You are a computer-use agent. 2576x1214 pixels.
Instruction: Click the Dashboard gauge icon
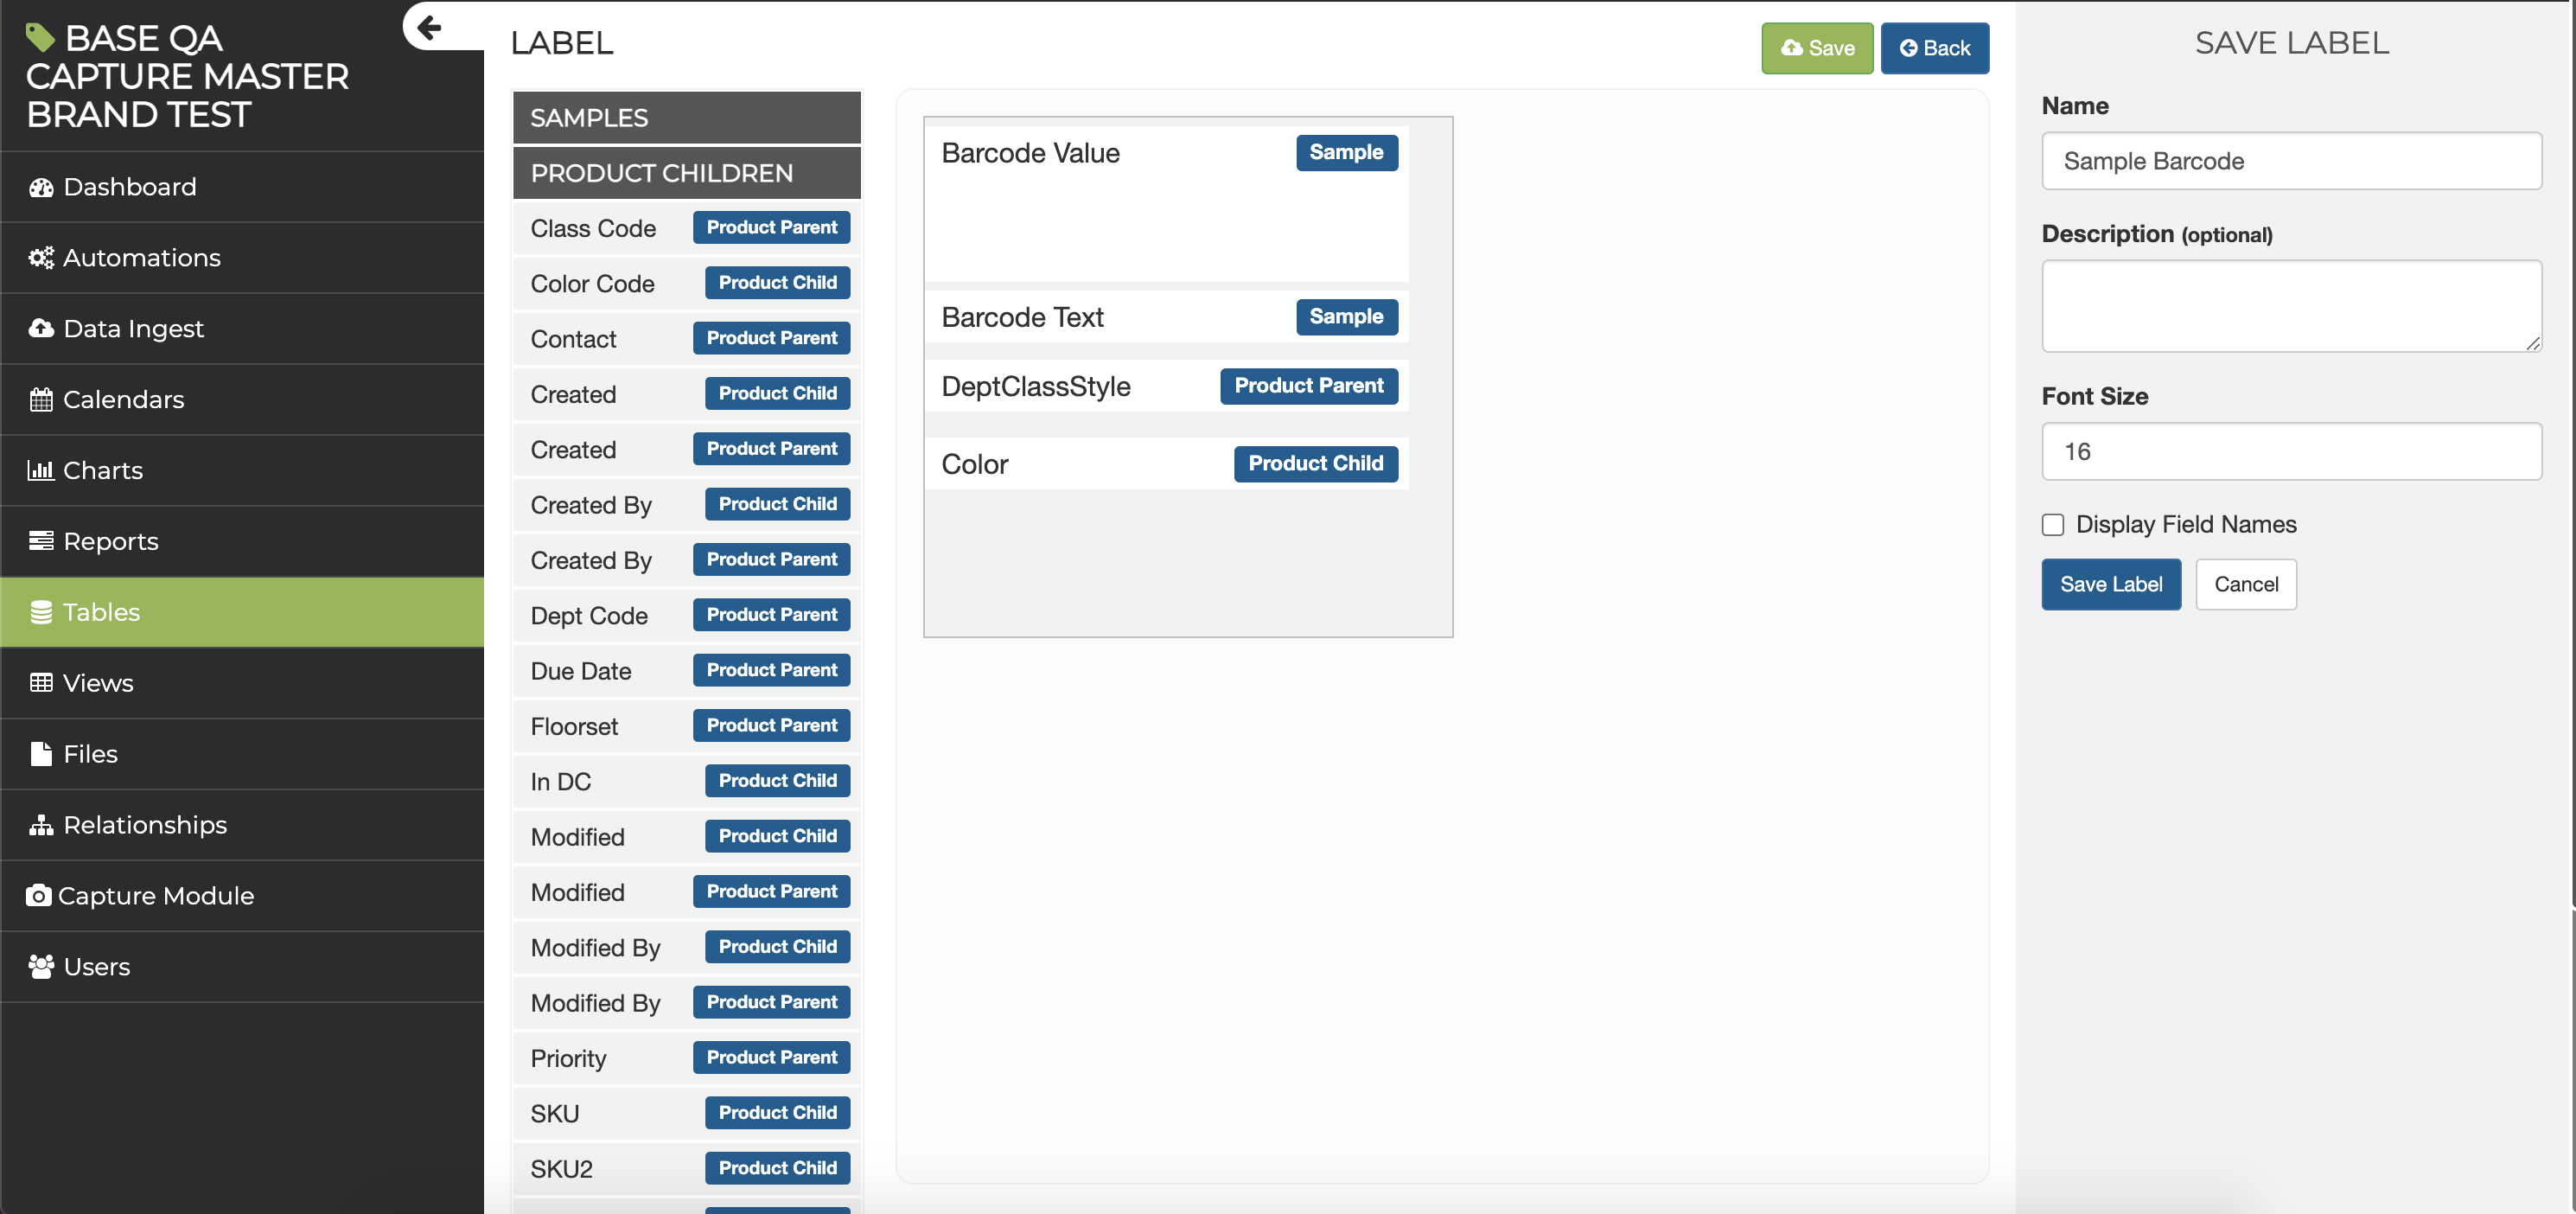[41, 187]
